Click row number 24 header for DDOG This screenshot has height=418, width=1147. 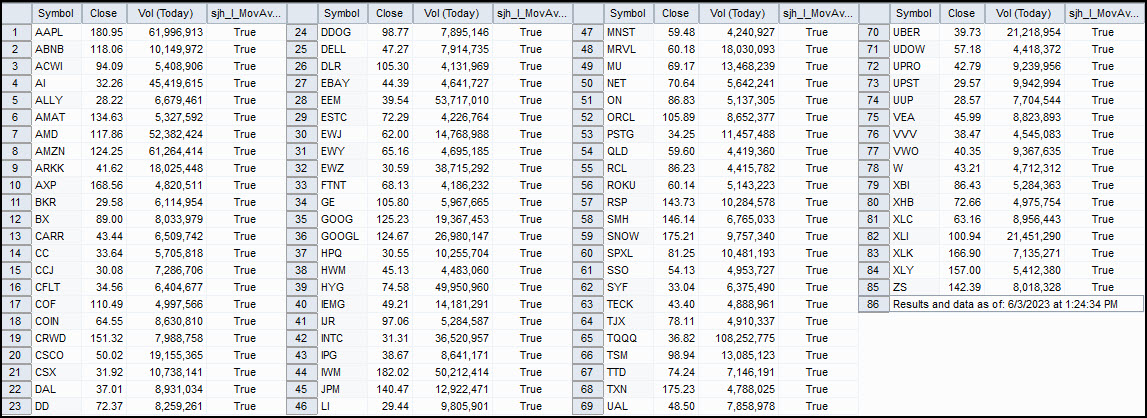(301, 32)
